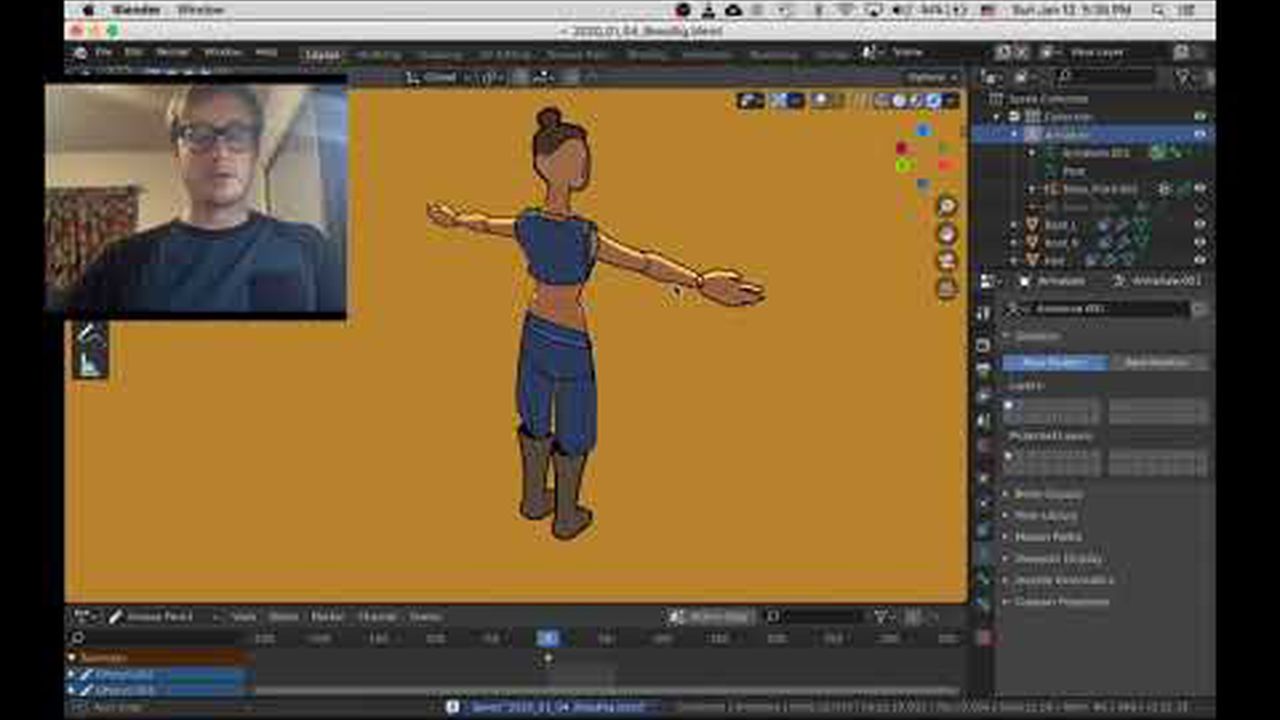1280x720 pixels.
Task: Enable the filter funnel toggle in Dope Sheet header
Action: tap(879, 617)
